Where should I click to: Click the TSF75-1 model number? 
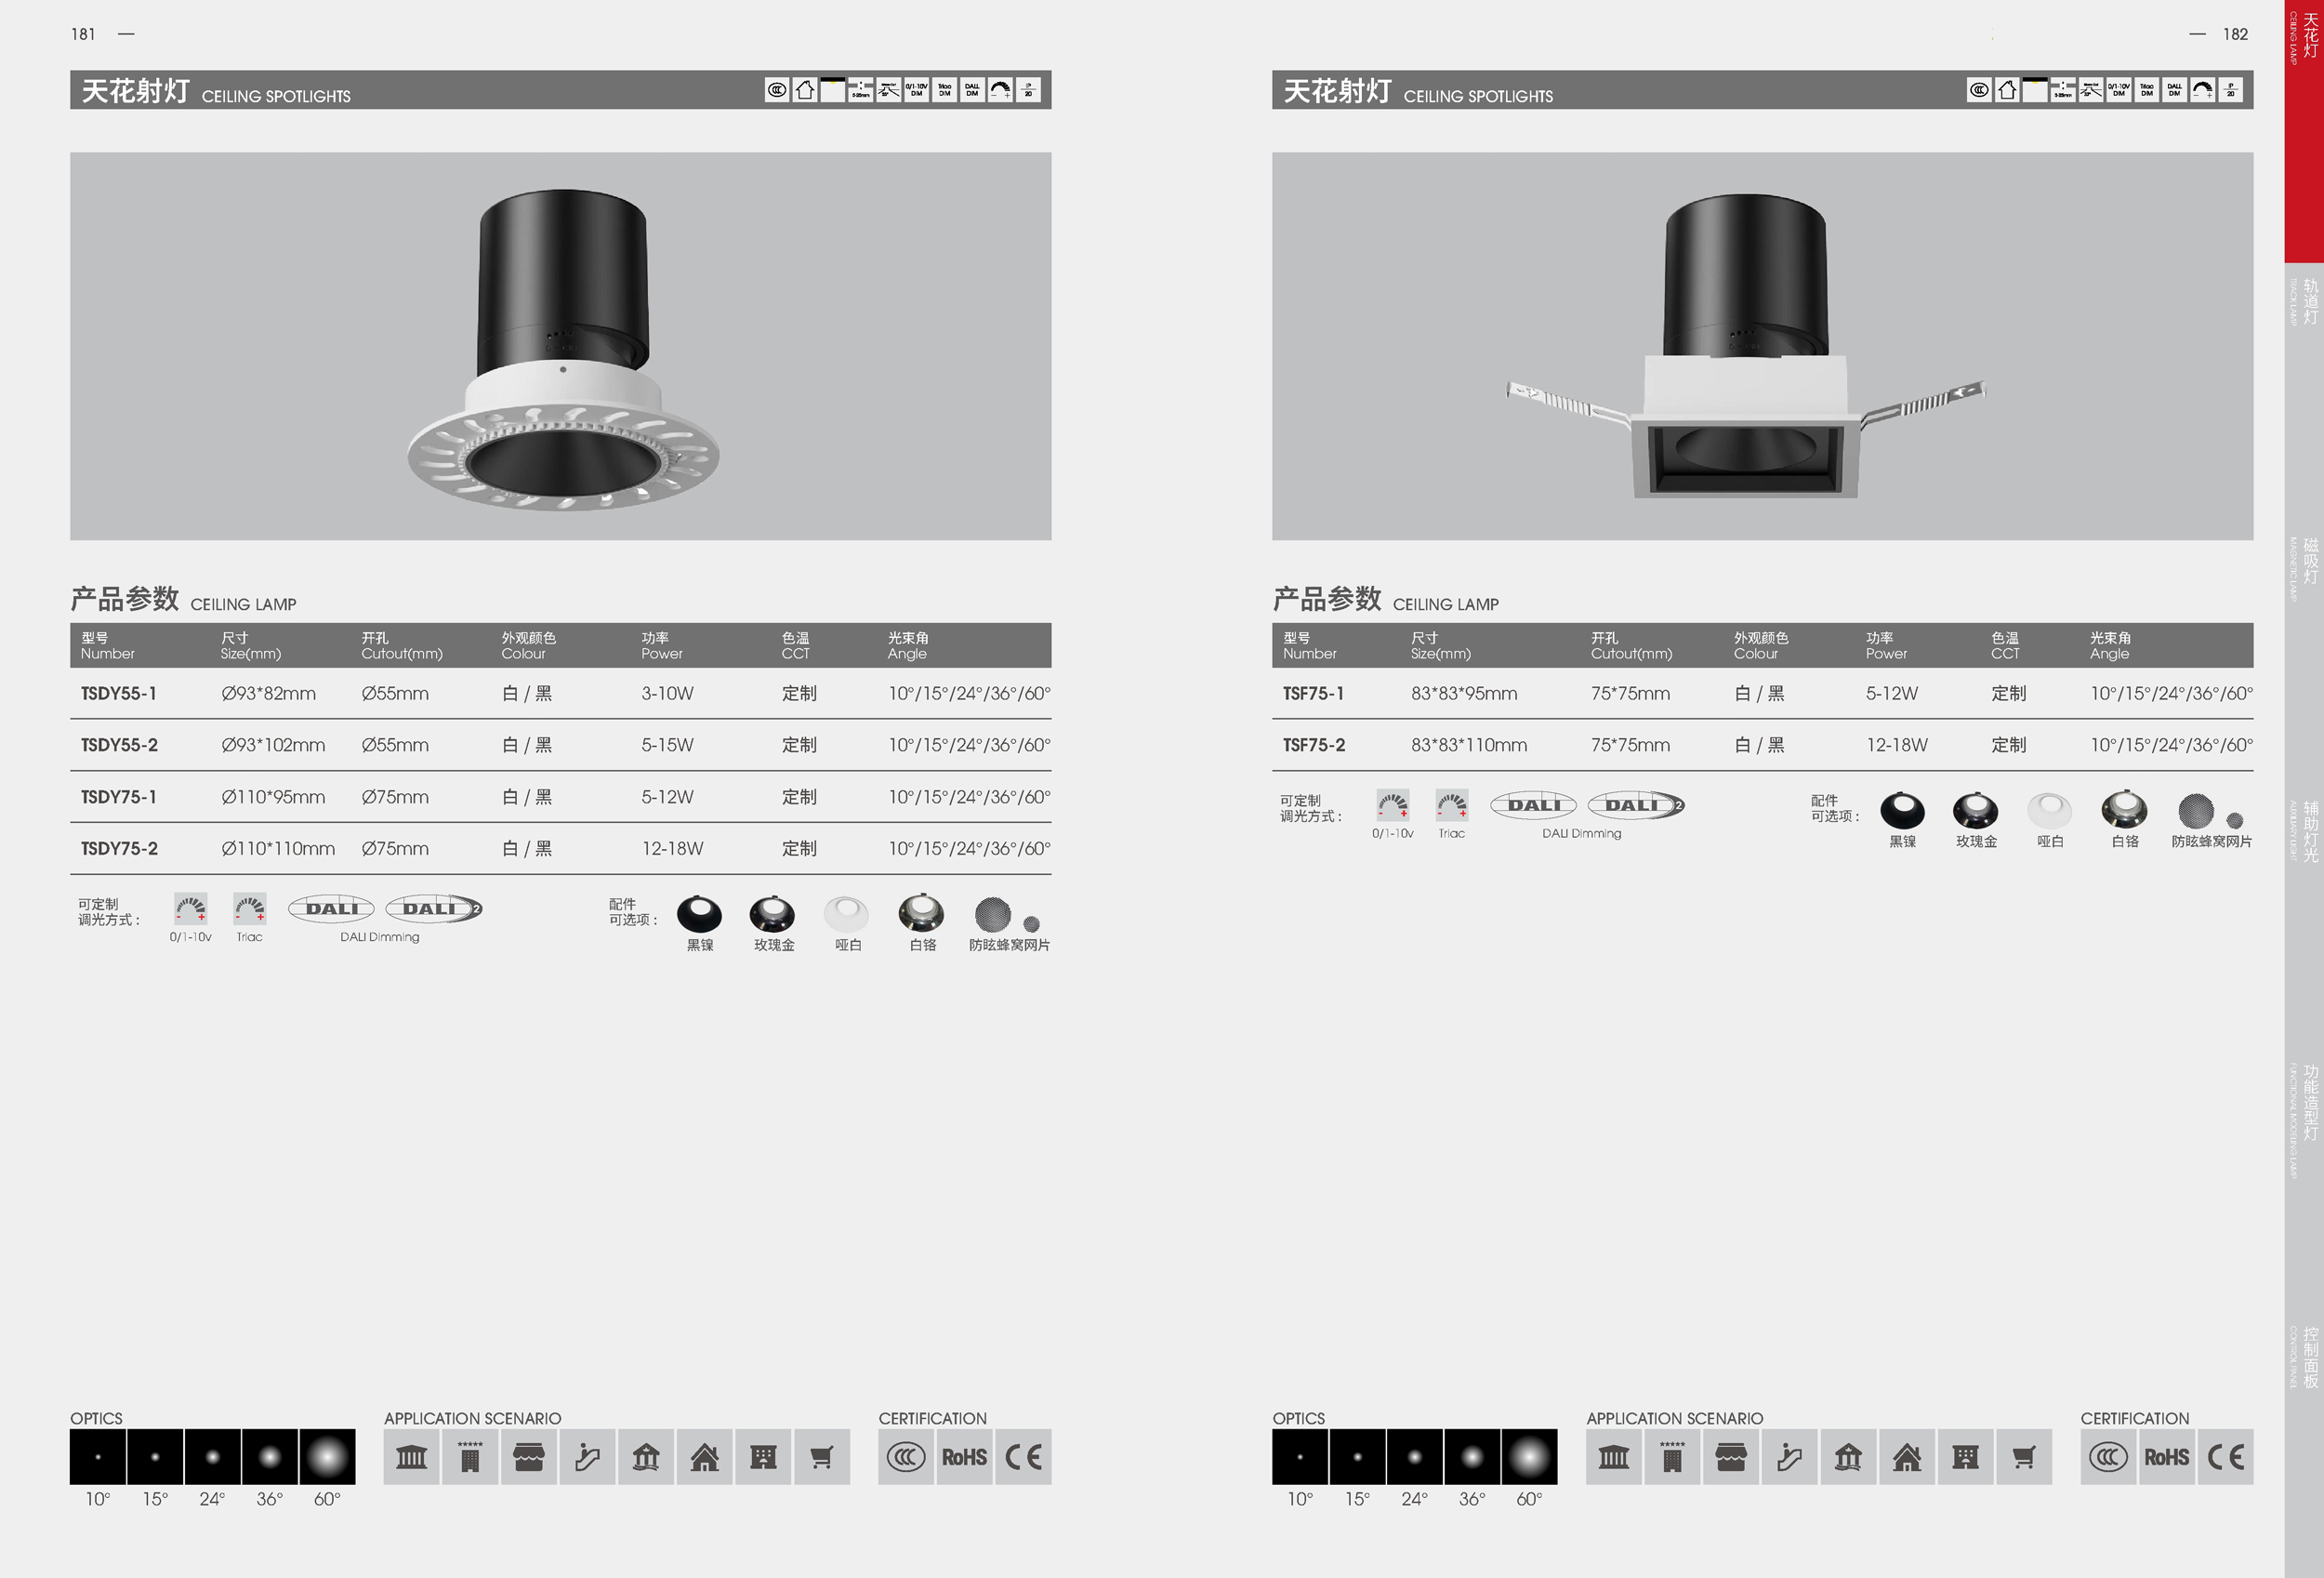[1313, 693]
